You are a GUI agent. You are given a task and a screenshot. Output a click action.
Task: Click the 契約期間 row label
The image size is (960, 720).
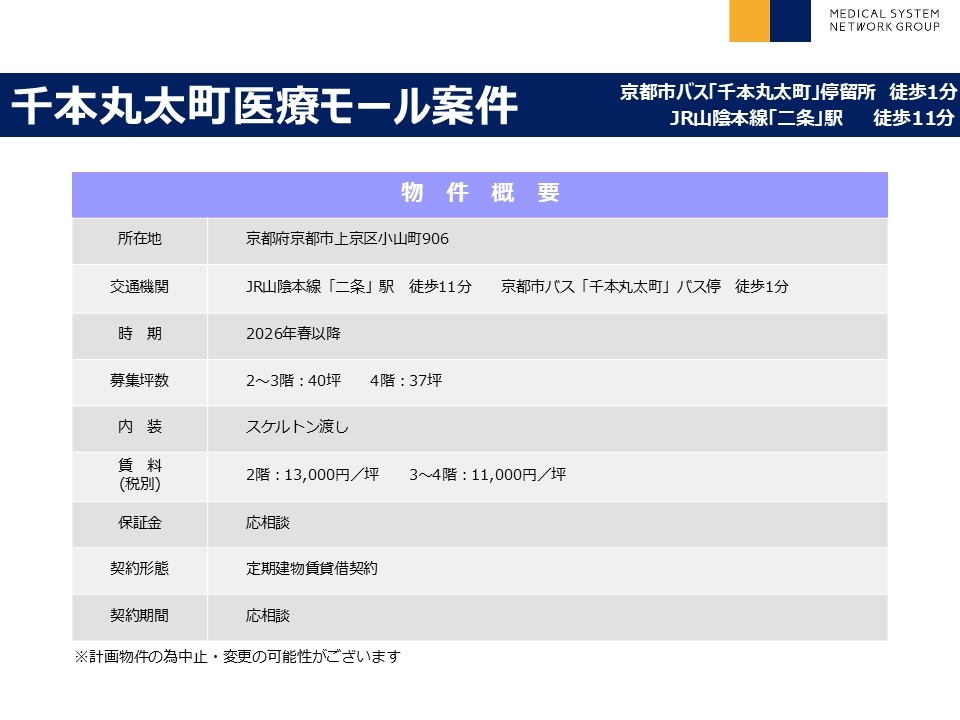[140, 616]
